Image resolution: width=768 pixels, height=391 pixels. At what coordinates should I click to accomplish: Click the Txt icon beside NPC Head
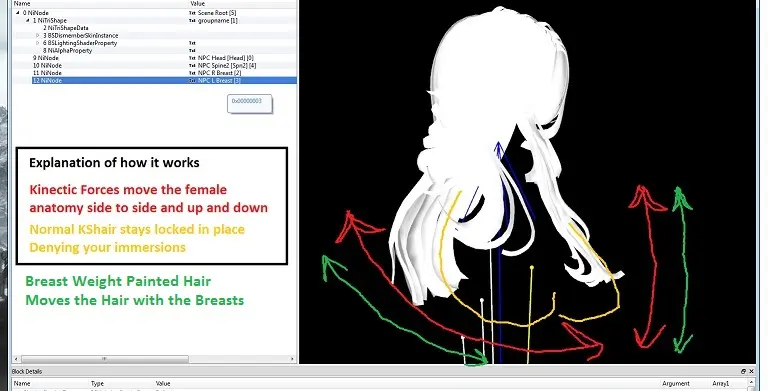coord(192,58)
